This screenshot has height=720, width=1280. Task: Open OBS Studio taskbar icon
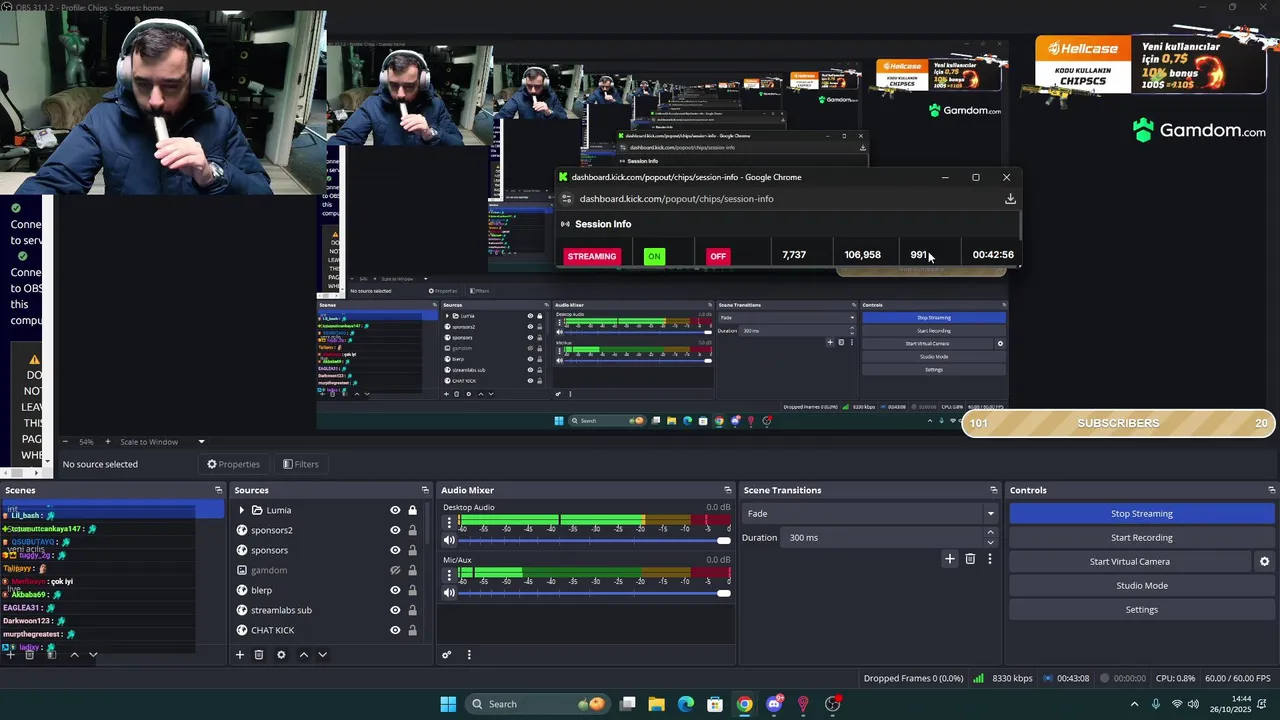833,704
